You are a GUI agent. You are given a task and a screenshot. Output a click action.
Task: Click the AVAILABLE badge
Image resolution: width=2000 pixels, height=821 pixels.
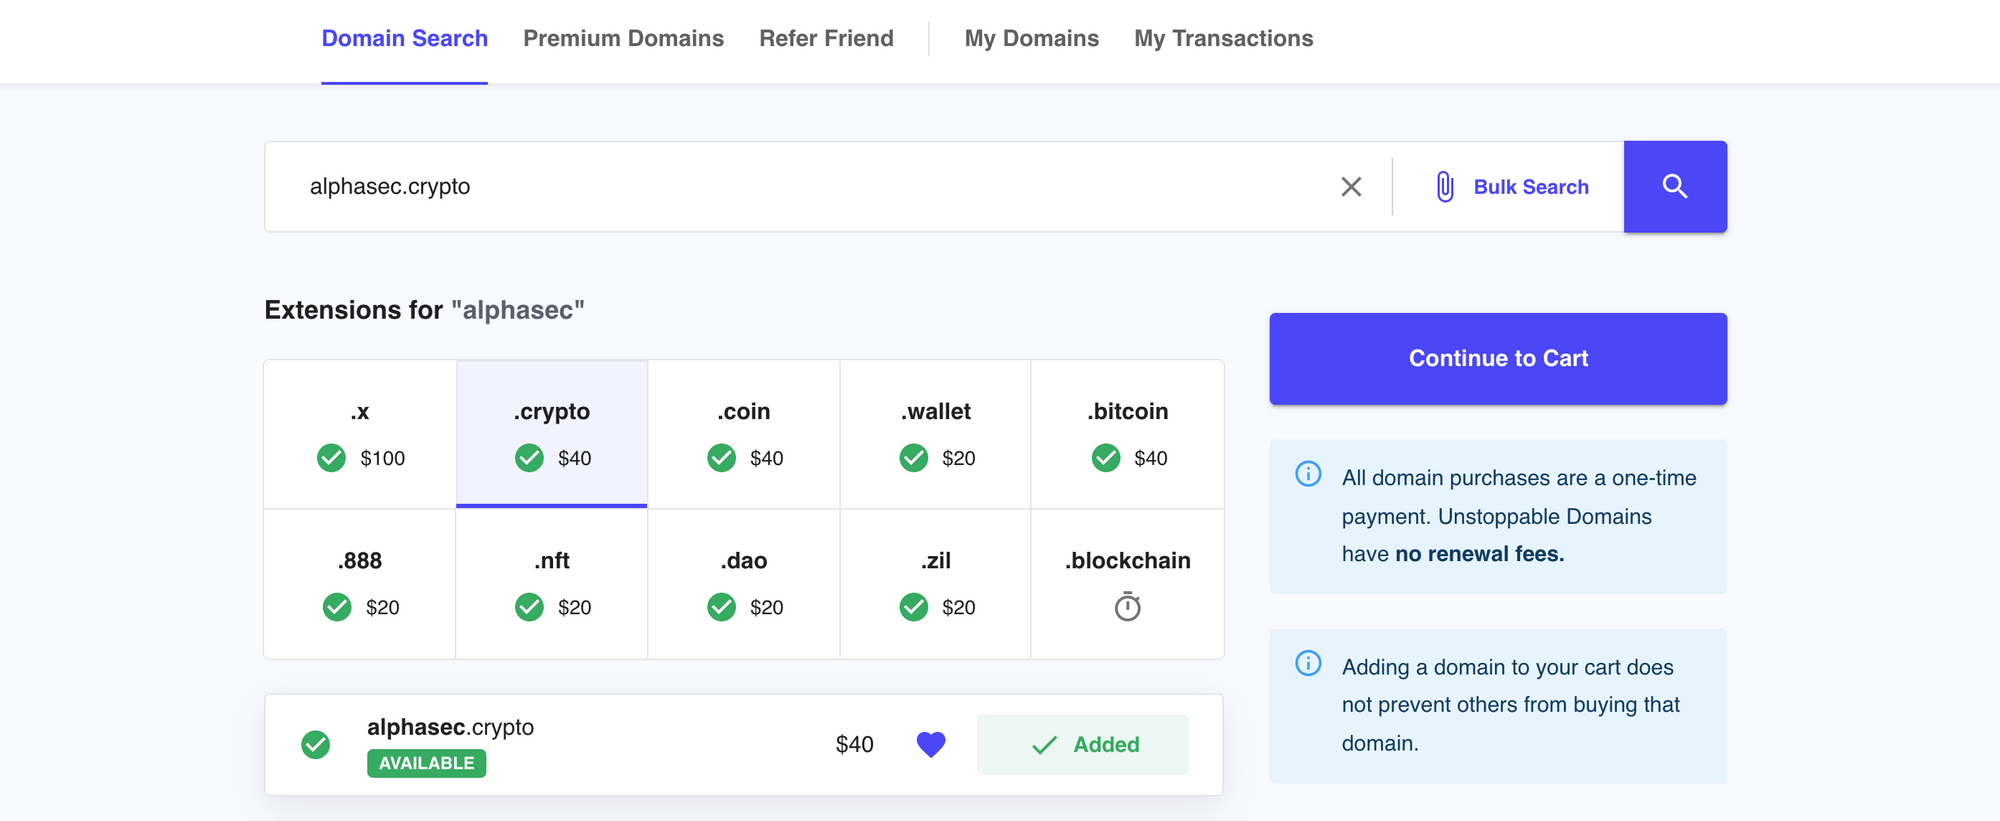(426, 763)
